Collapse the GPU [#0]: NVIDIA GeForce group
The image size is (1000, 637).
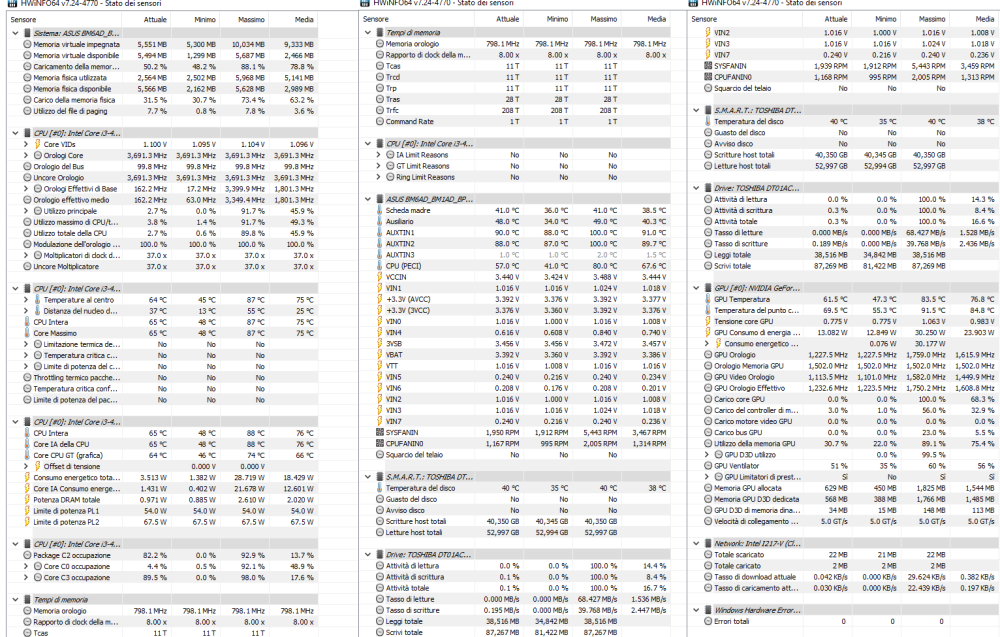[696, 288]
